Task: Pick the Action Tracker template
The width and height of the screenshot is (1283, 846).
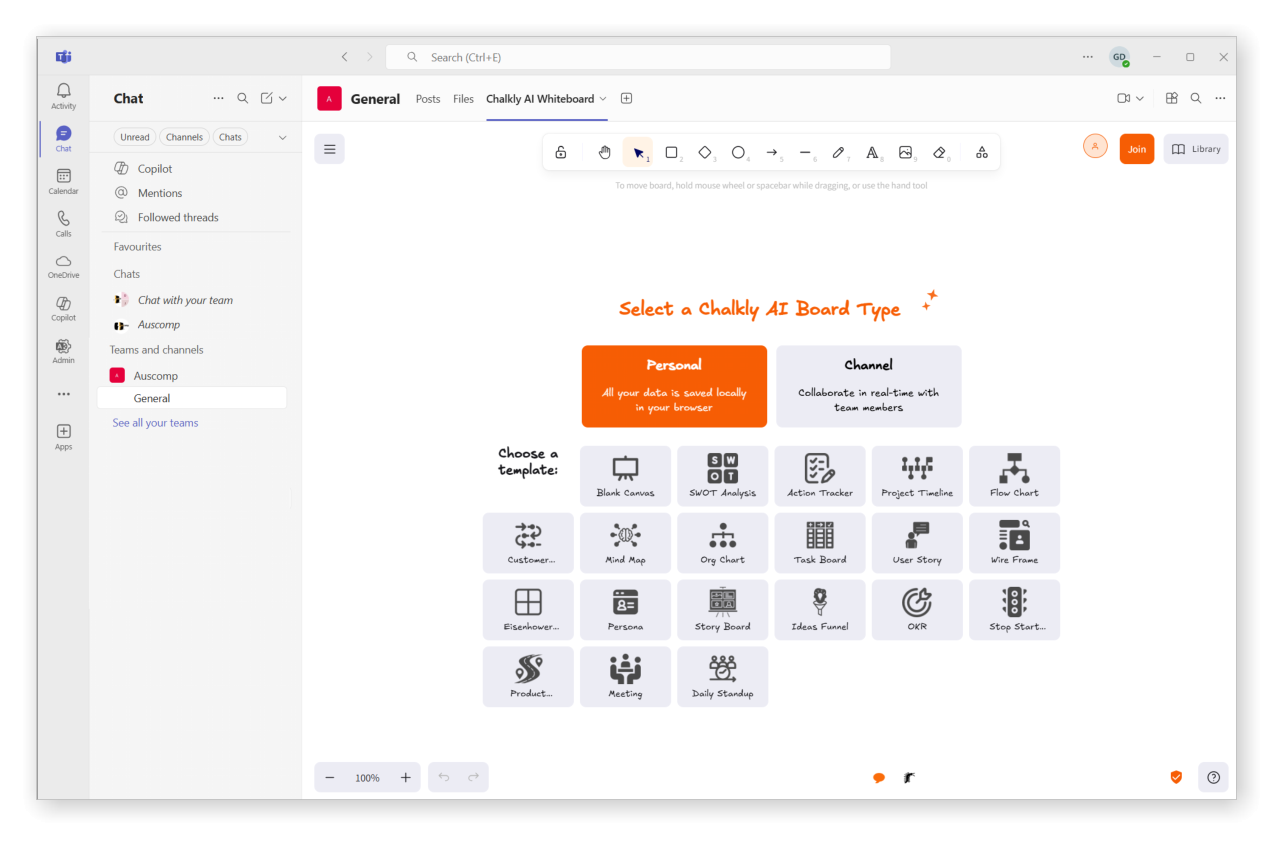Action: pos(819,476)
